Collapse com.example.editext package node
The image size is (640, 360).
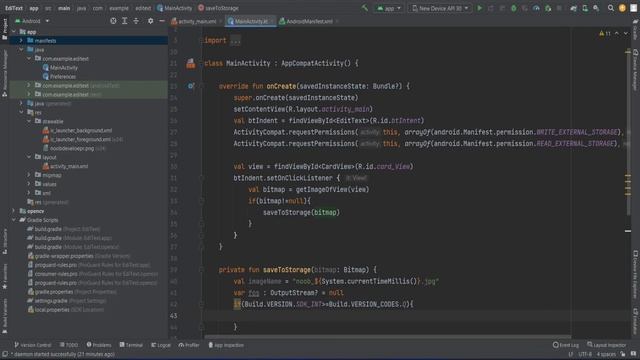click(29, 58)
